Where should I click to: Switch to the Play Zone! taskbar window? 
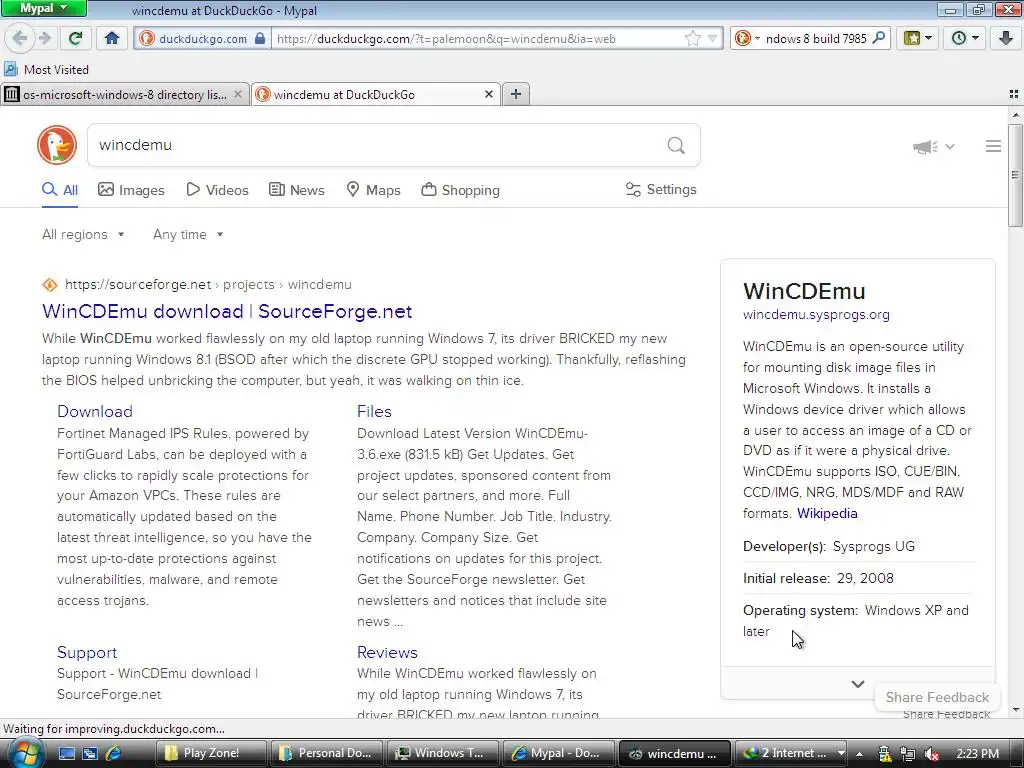[210, 753]
